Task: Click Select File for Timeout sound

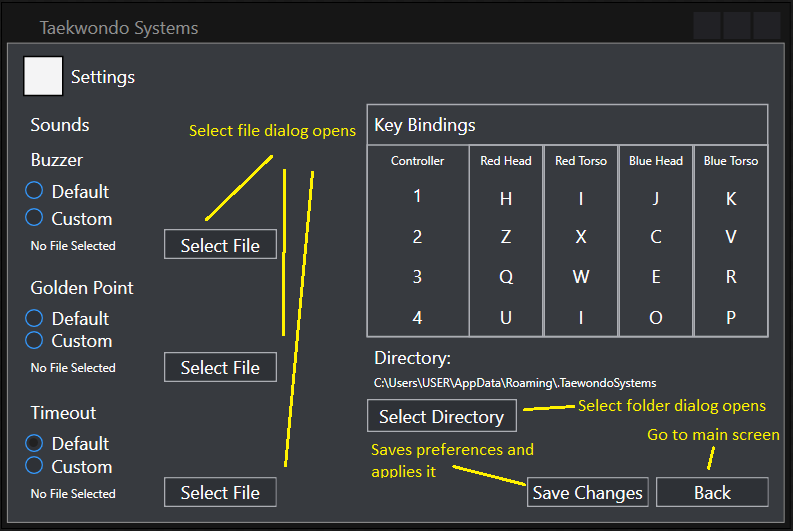Action: 220,492
